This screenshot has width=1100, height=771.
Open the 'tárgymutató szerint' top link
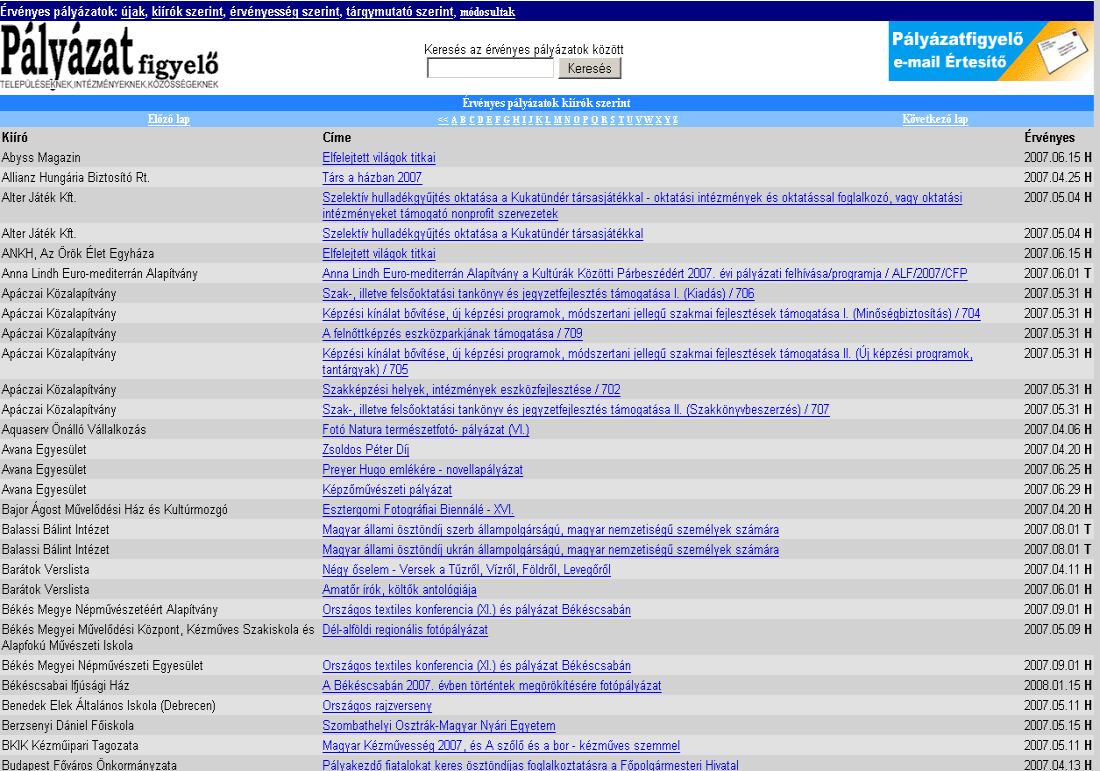400,11
